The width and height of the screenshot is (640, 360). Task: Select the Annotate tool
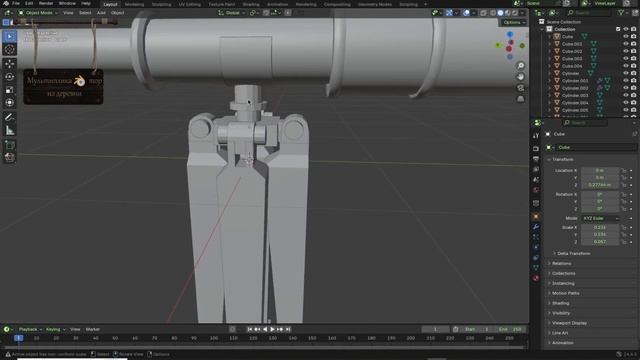(x=10, y=117)
